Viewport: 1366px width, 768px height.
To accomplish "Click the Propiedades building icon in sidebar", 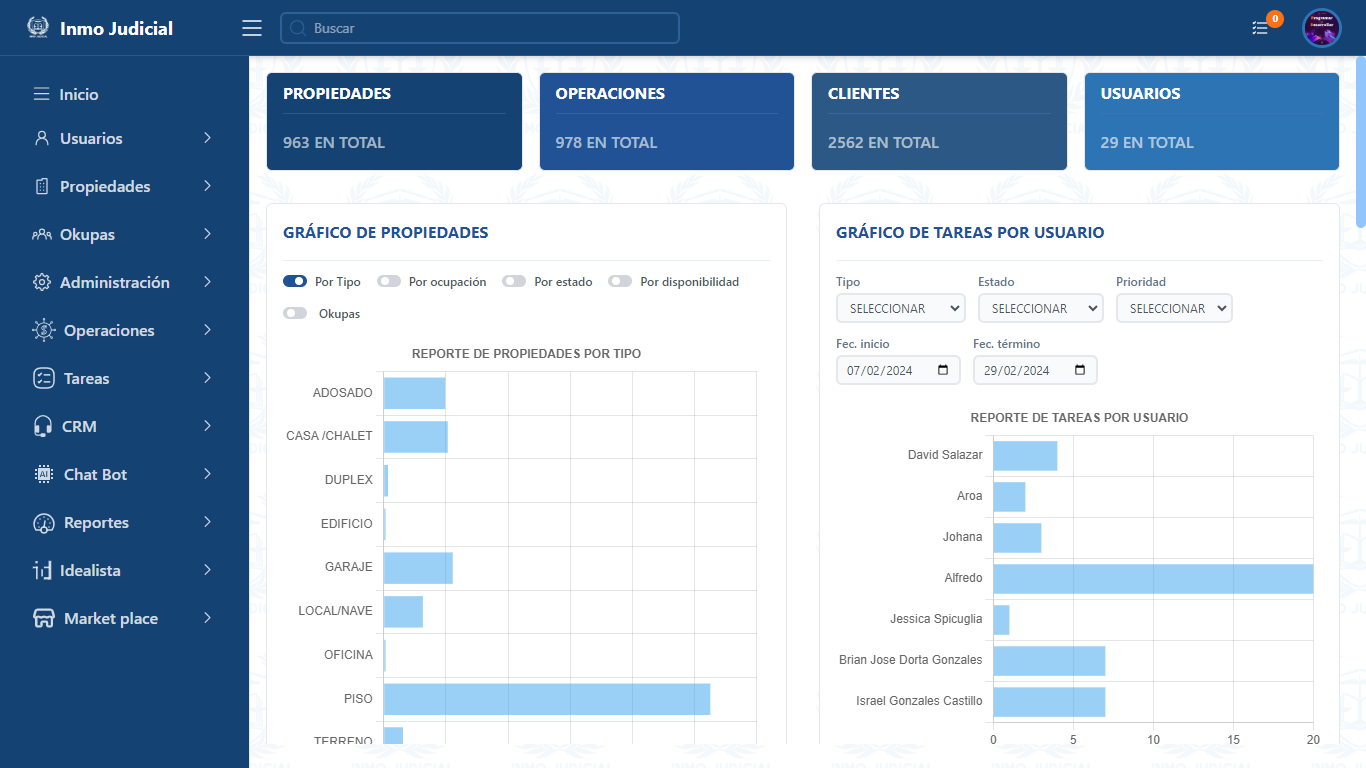I will [x=41, y=186].
